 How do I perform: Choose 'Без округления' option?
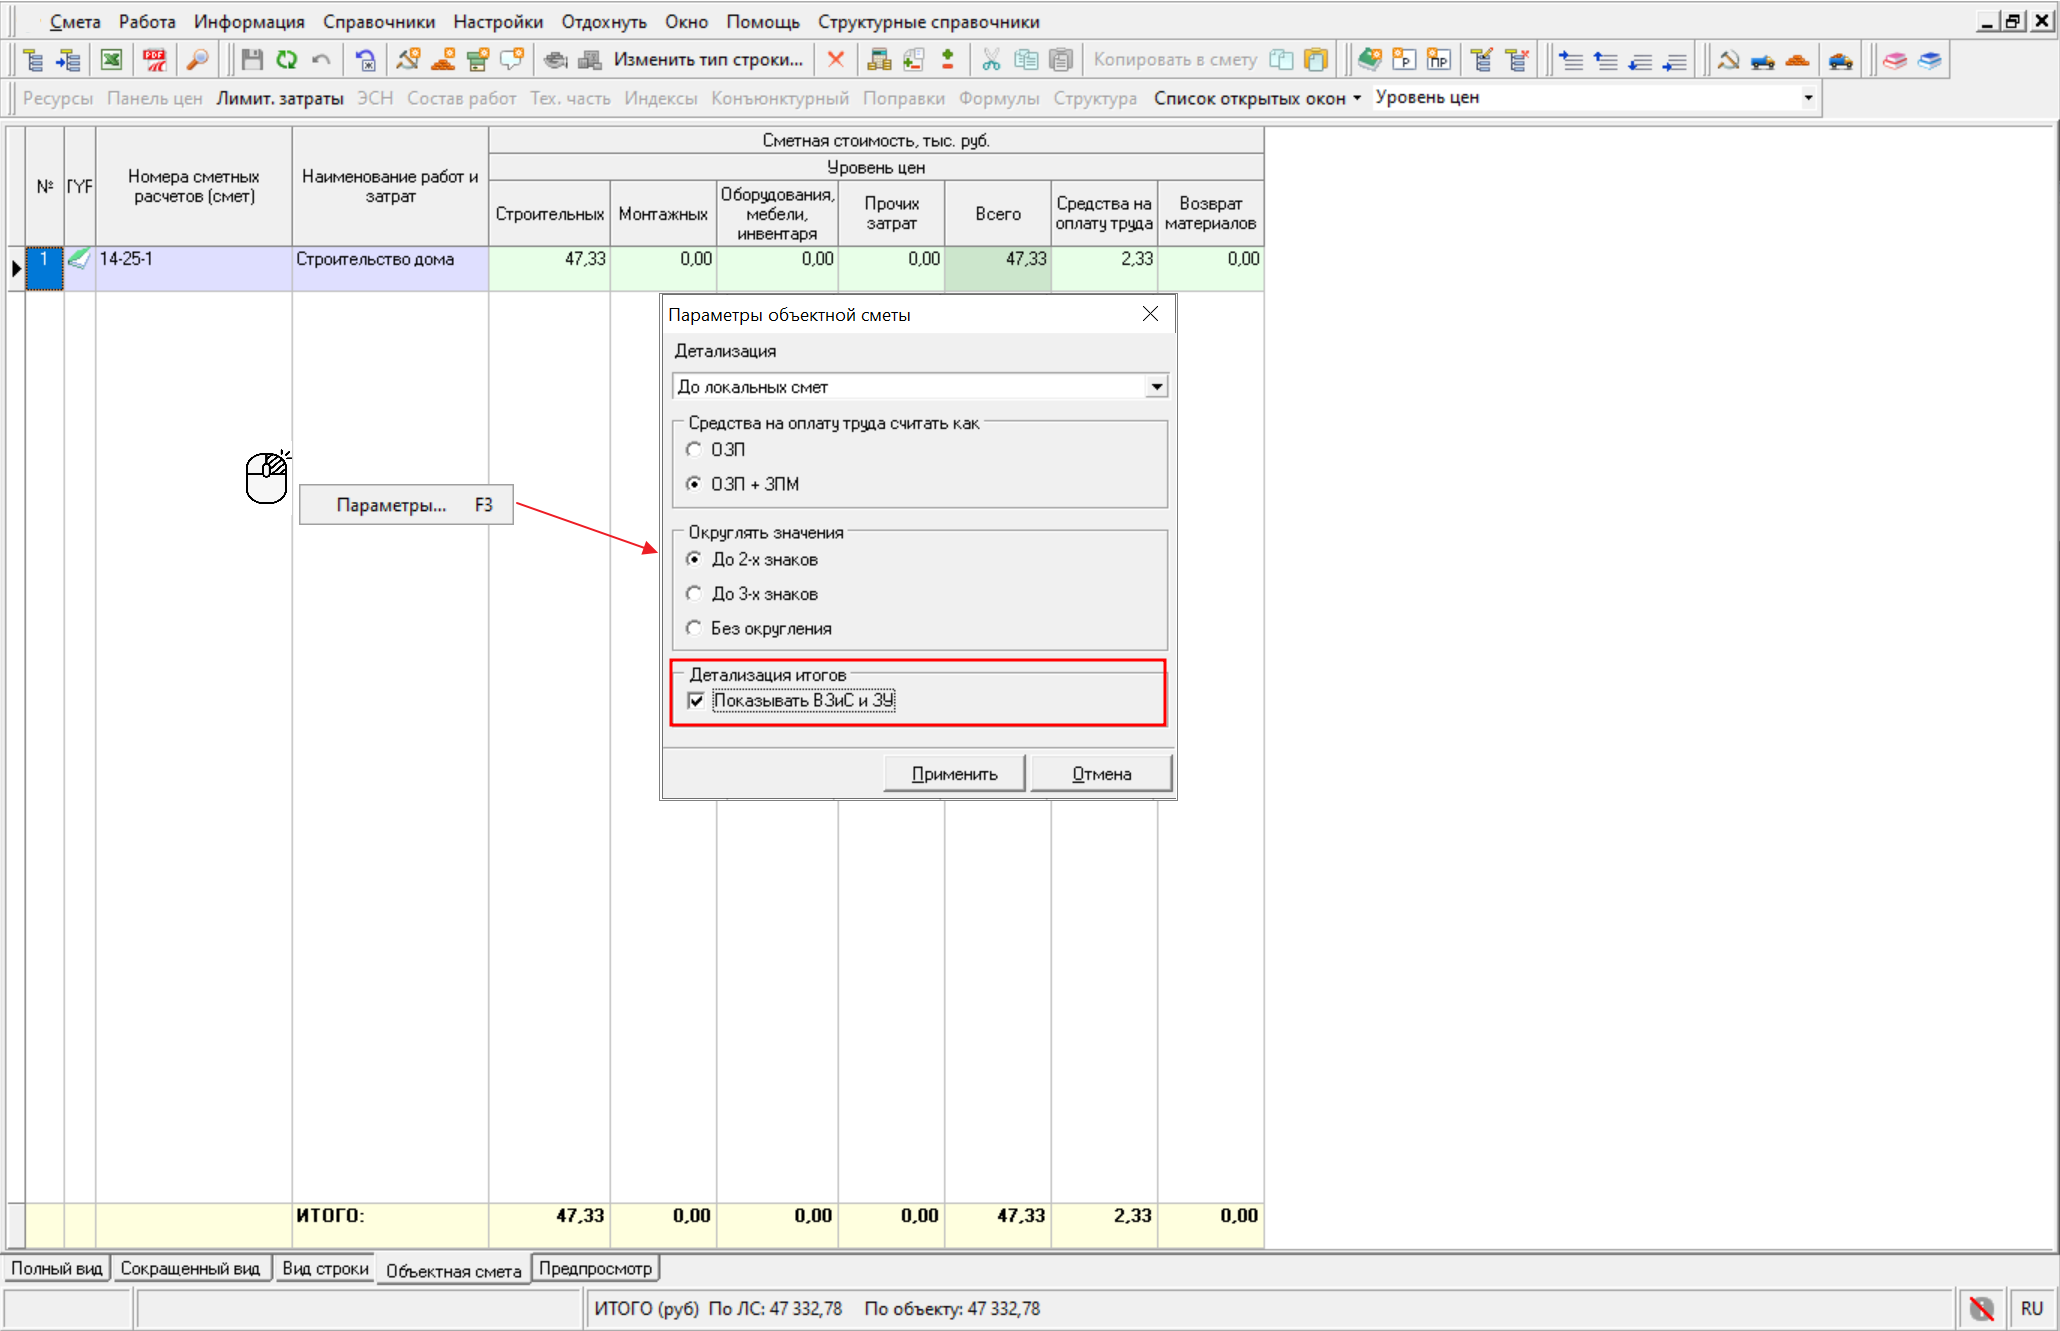click(x=694, y=628)
